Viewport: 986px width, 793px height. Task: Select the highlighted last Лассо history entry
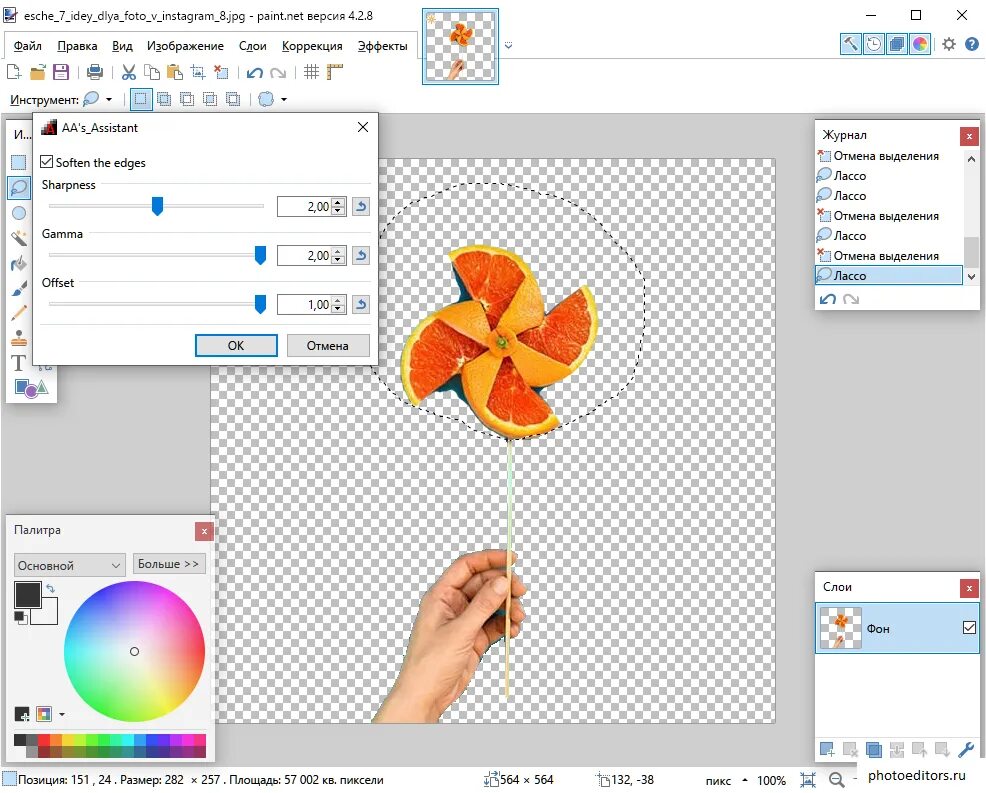[x=889, y=275]
